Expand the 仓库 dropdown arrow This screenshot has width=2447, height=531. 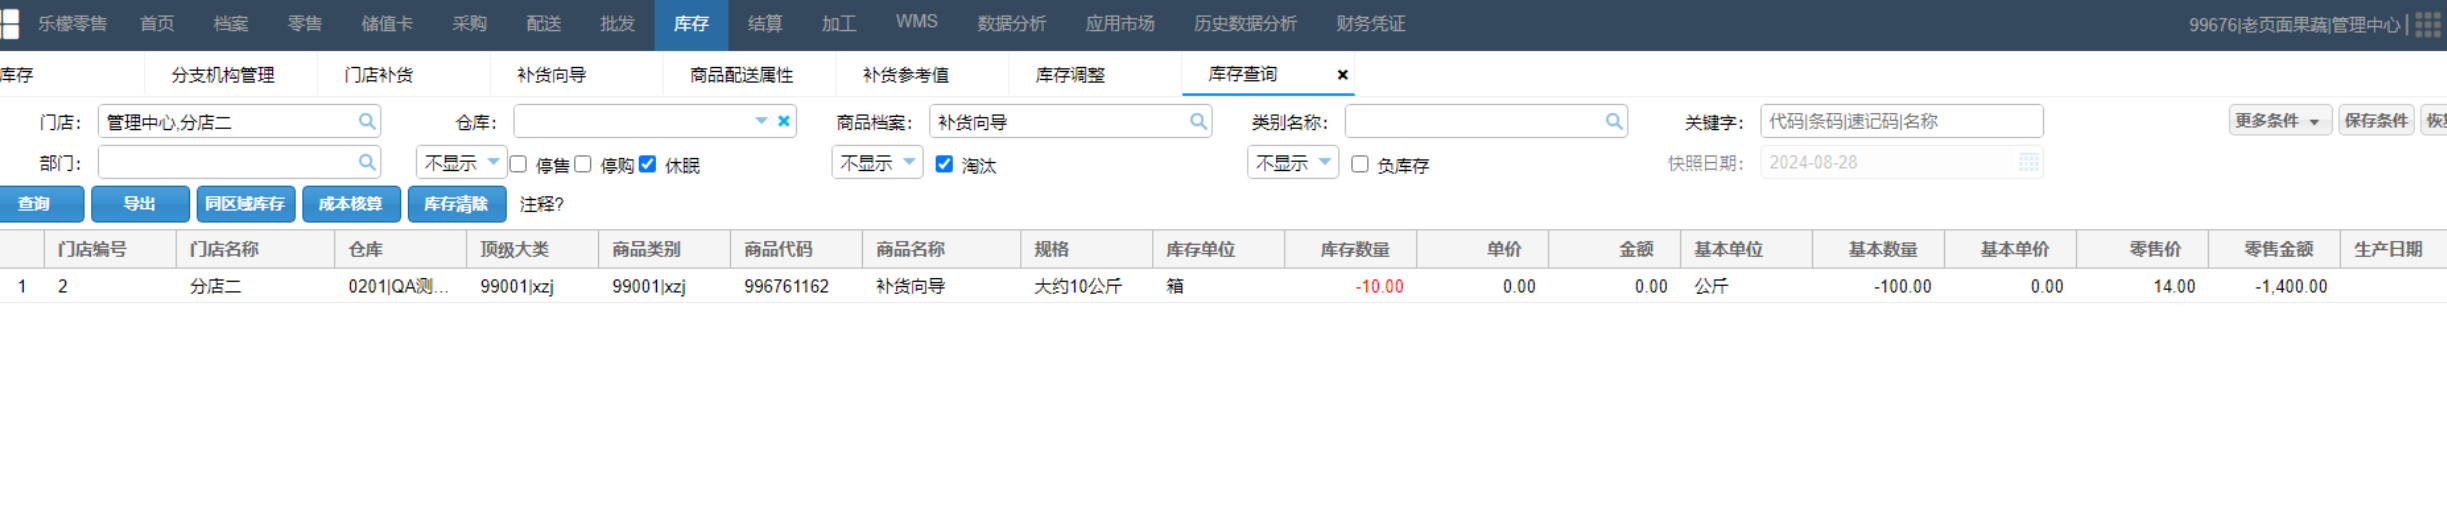tap(761, 121)
